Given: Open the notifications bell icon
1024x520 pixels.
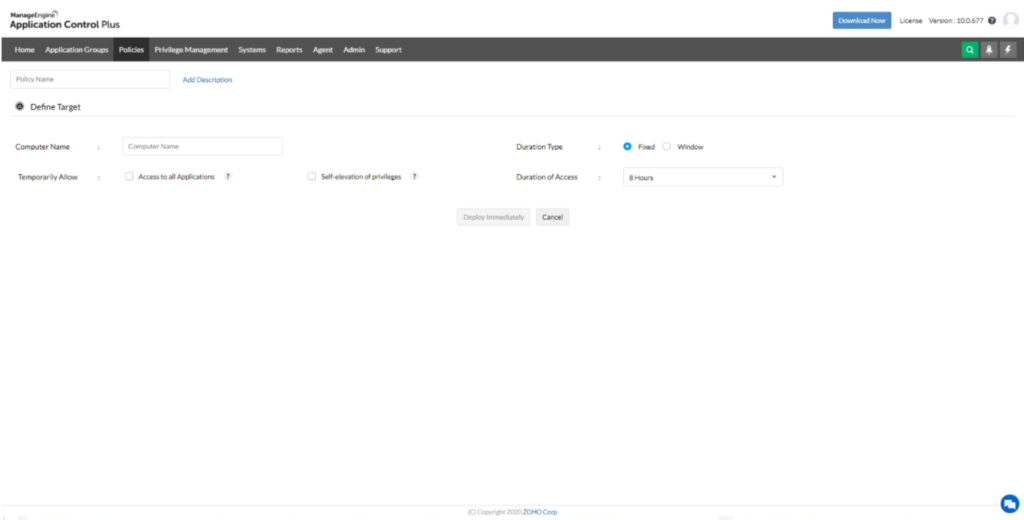Looking at the screenshot, I should 989,50.
